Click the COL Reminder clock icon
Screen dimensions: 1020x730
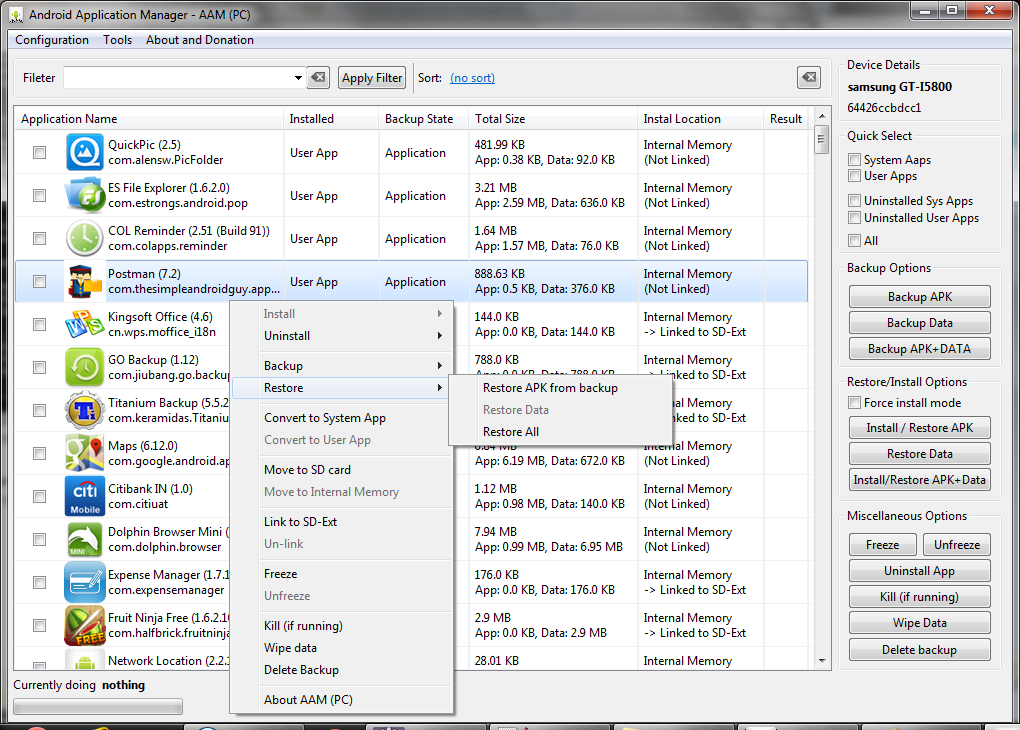click(85, 239)
